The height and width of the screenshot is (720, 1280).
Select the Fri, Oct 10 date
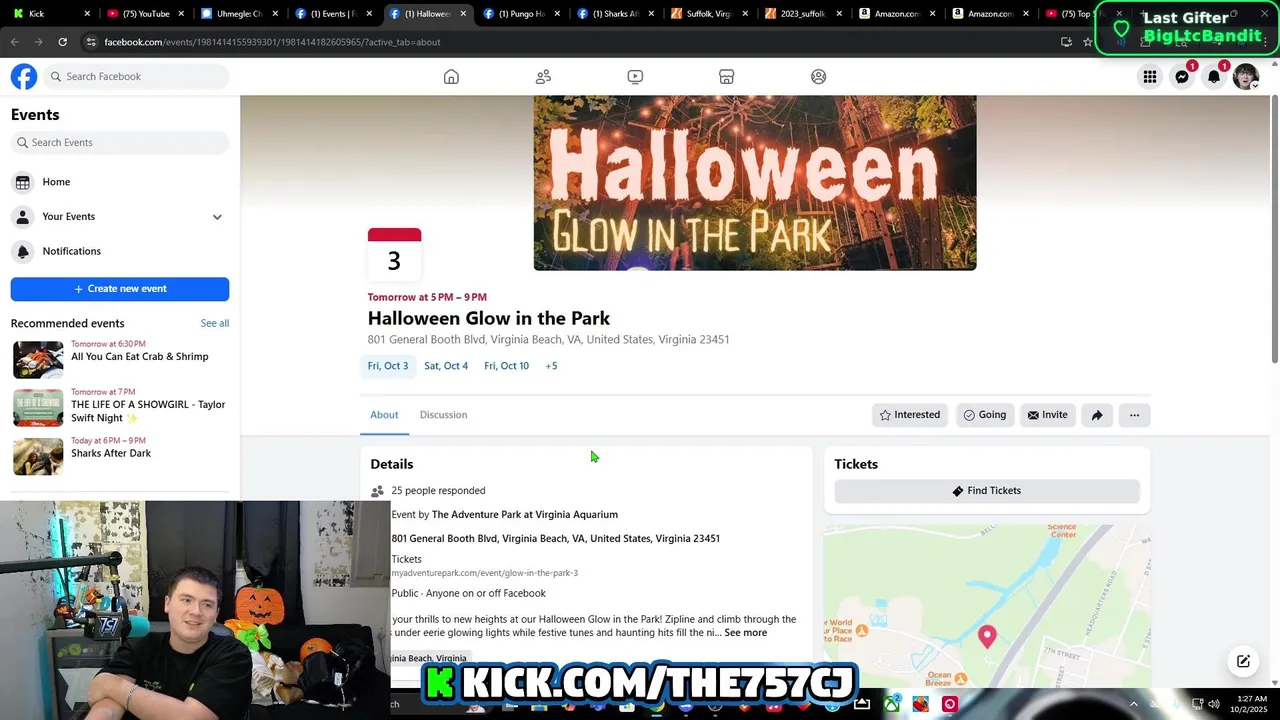pyautogui.click(x=506, y=366)
